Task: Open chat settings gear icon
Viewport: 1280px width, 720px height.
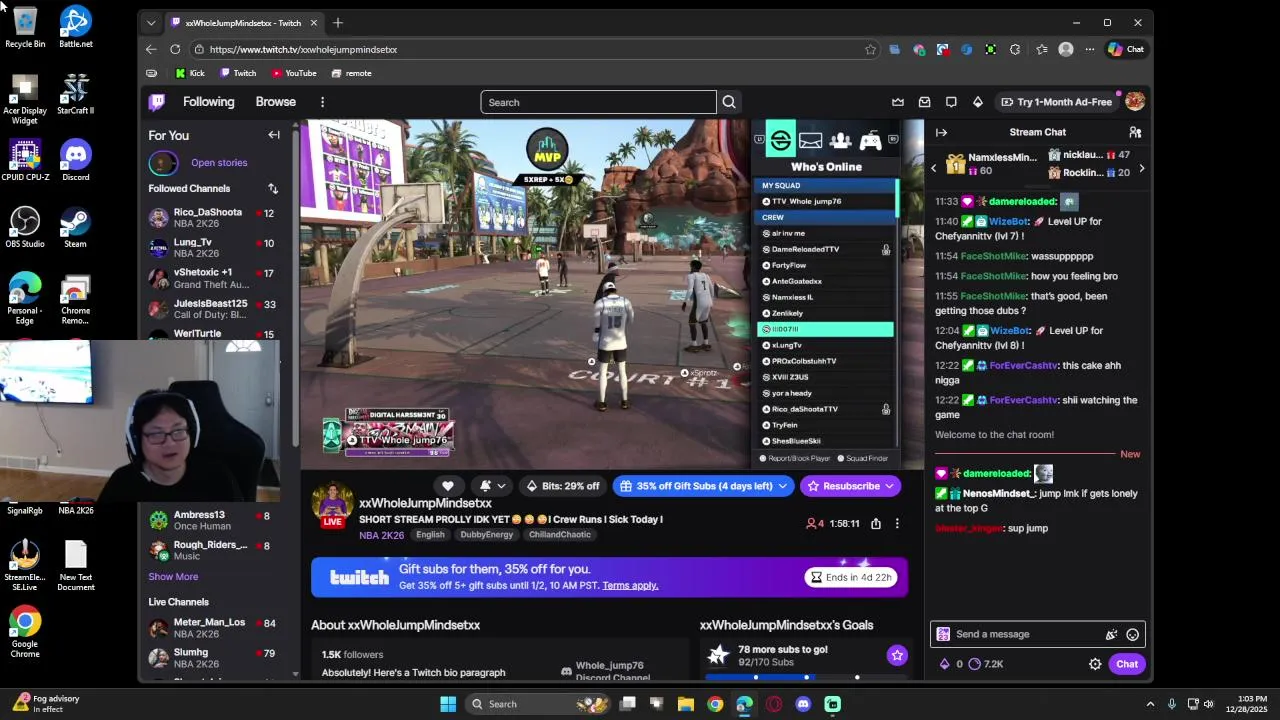Action: pyautogui.click(x=1095, y=664)
